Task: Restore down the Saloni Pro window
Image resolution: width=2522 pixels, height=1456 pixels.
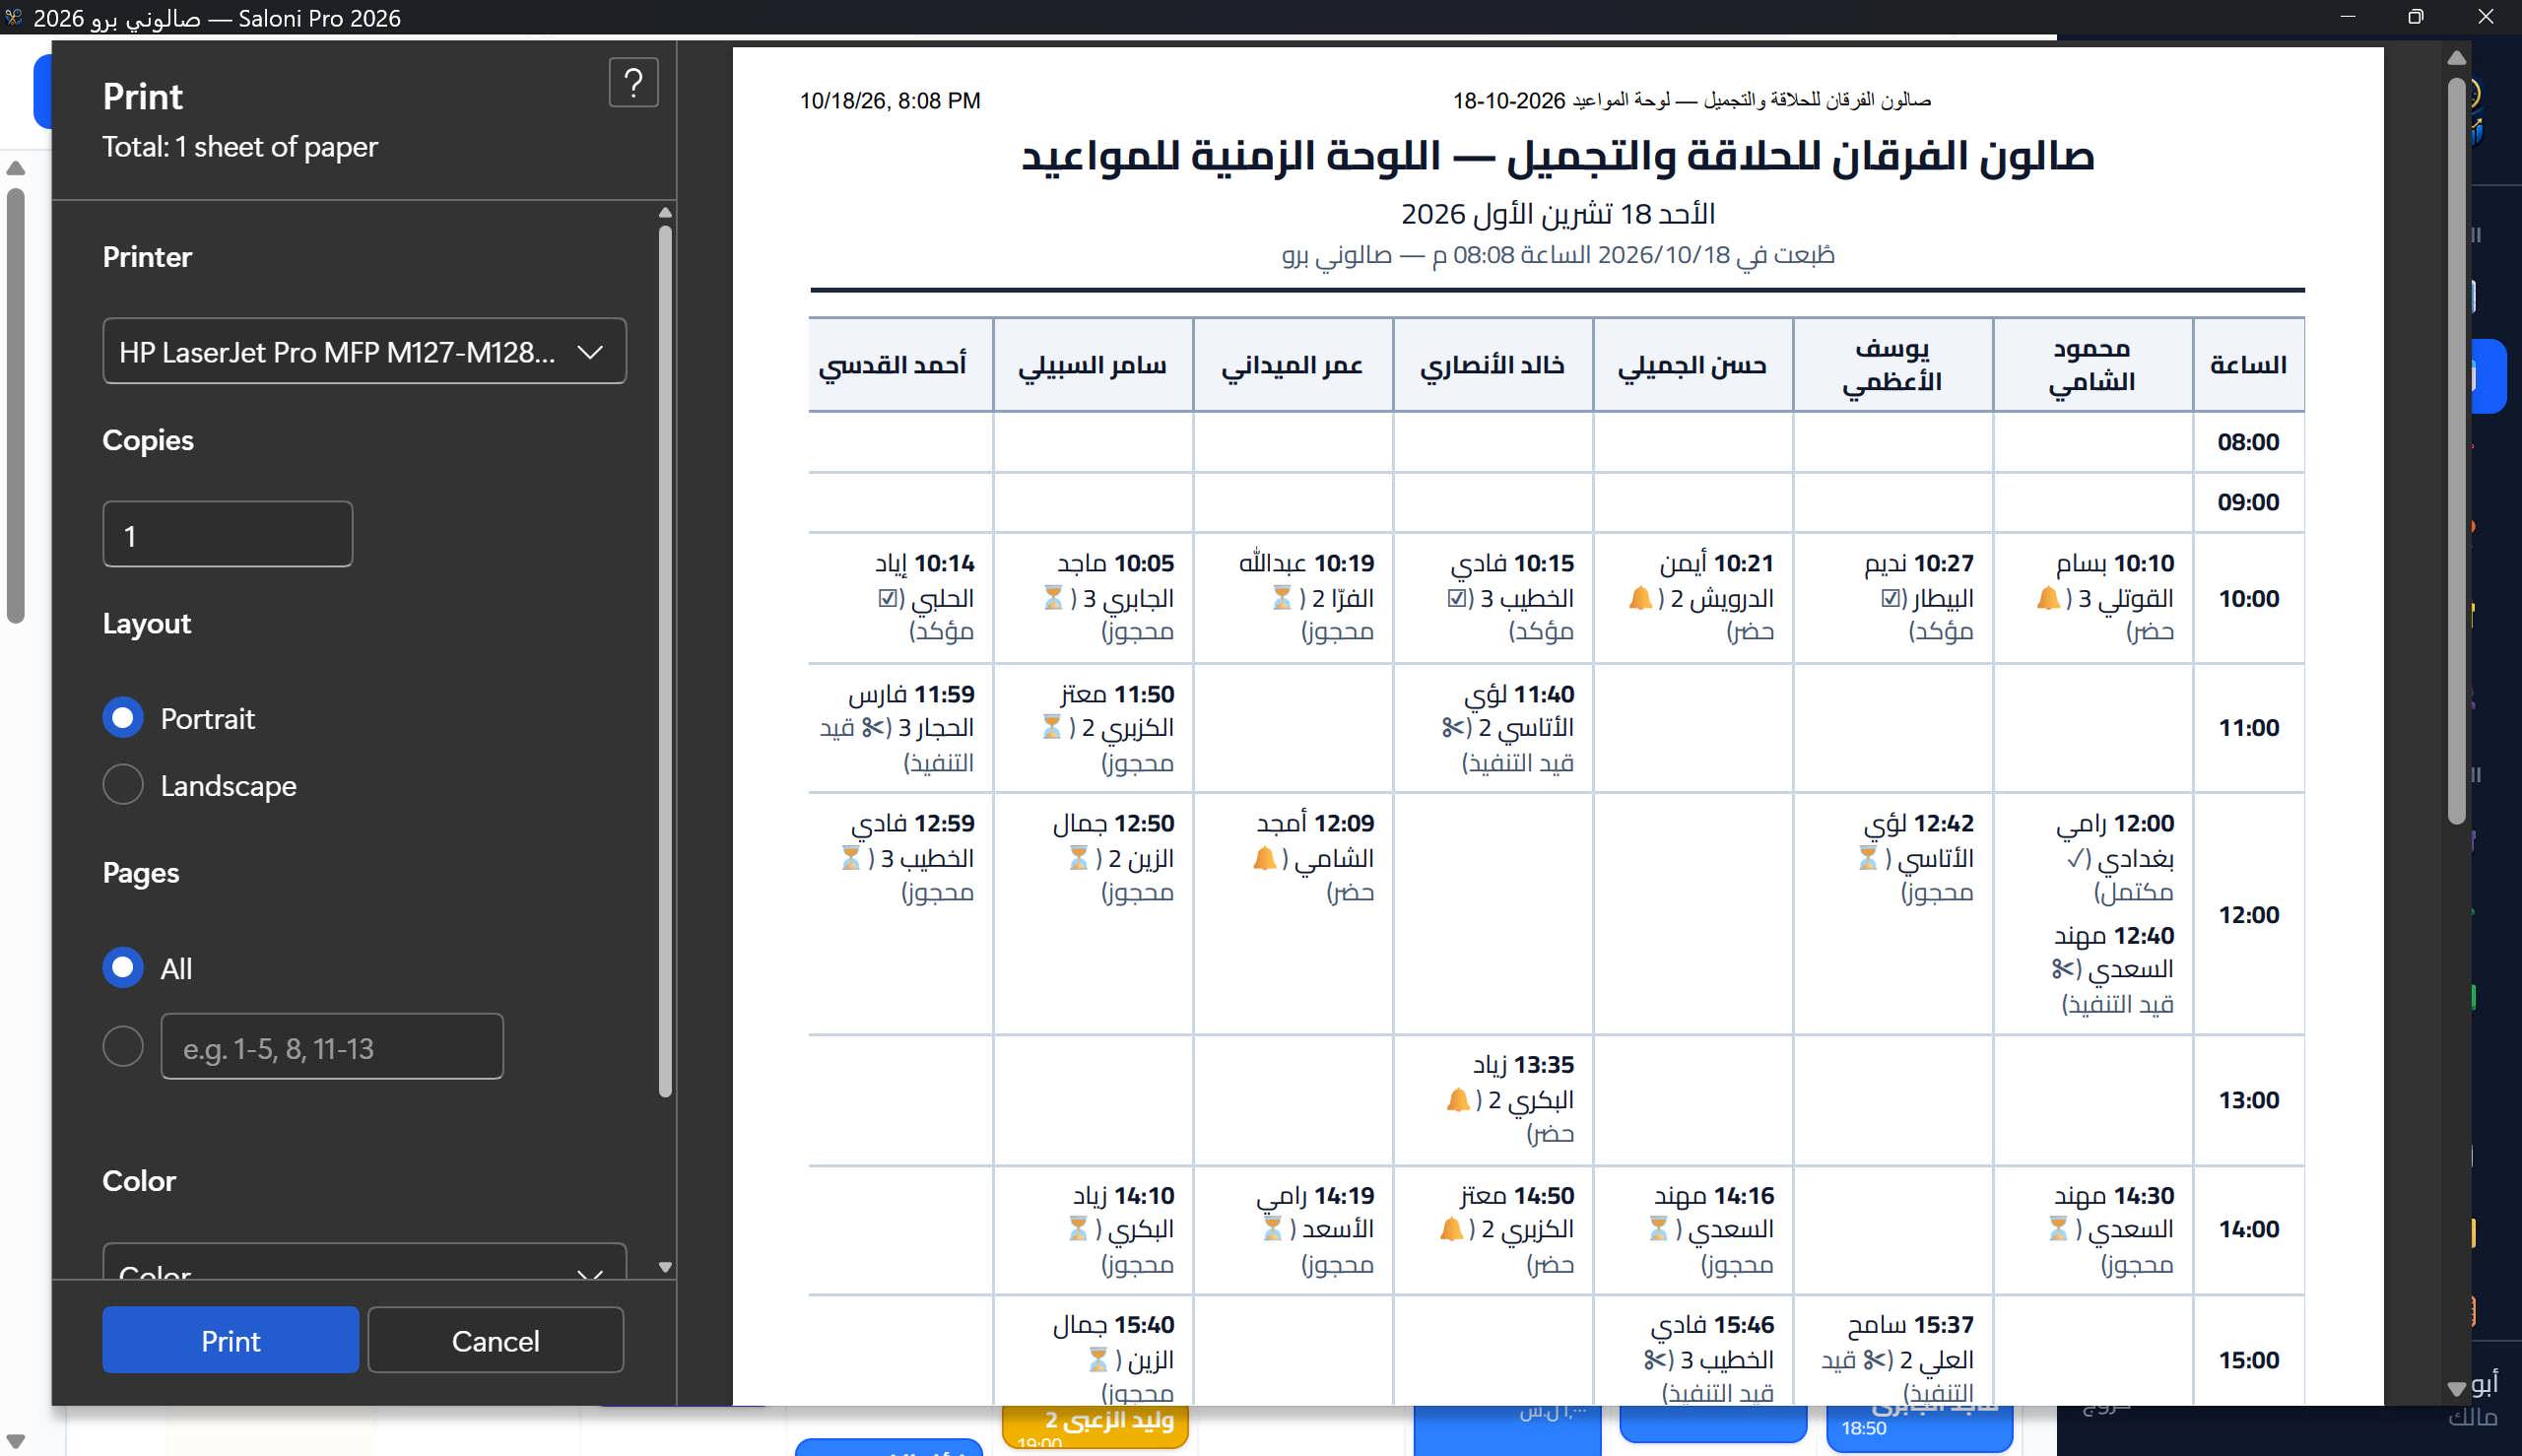Action: click(x=2415, y=17)
